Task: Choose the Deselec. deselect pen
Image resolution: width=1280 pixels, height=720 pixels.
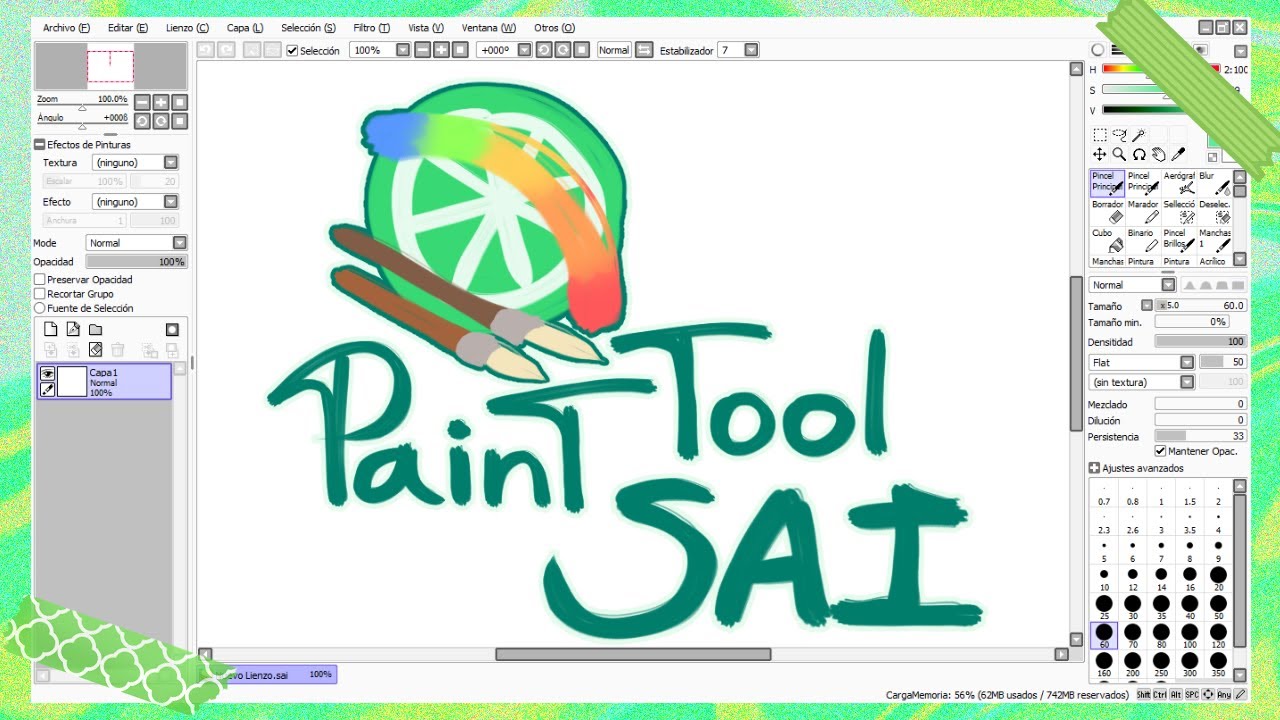Action: [x=1215, y=211]
